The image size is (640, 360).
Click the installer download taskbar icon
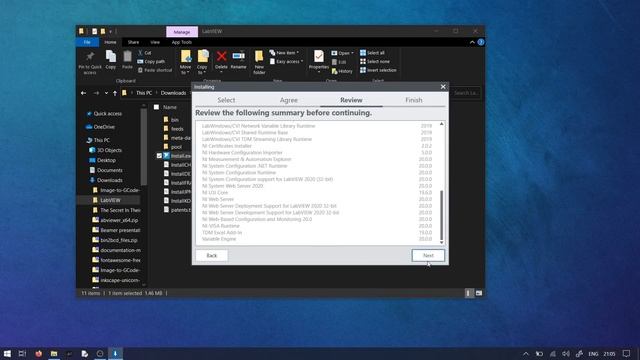pyautogui.click(x=115, y=353)
